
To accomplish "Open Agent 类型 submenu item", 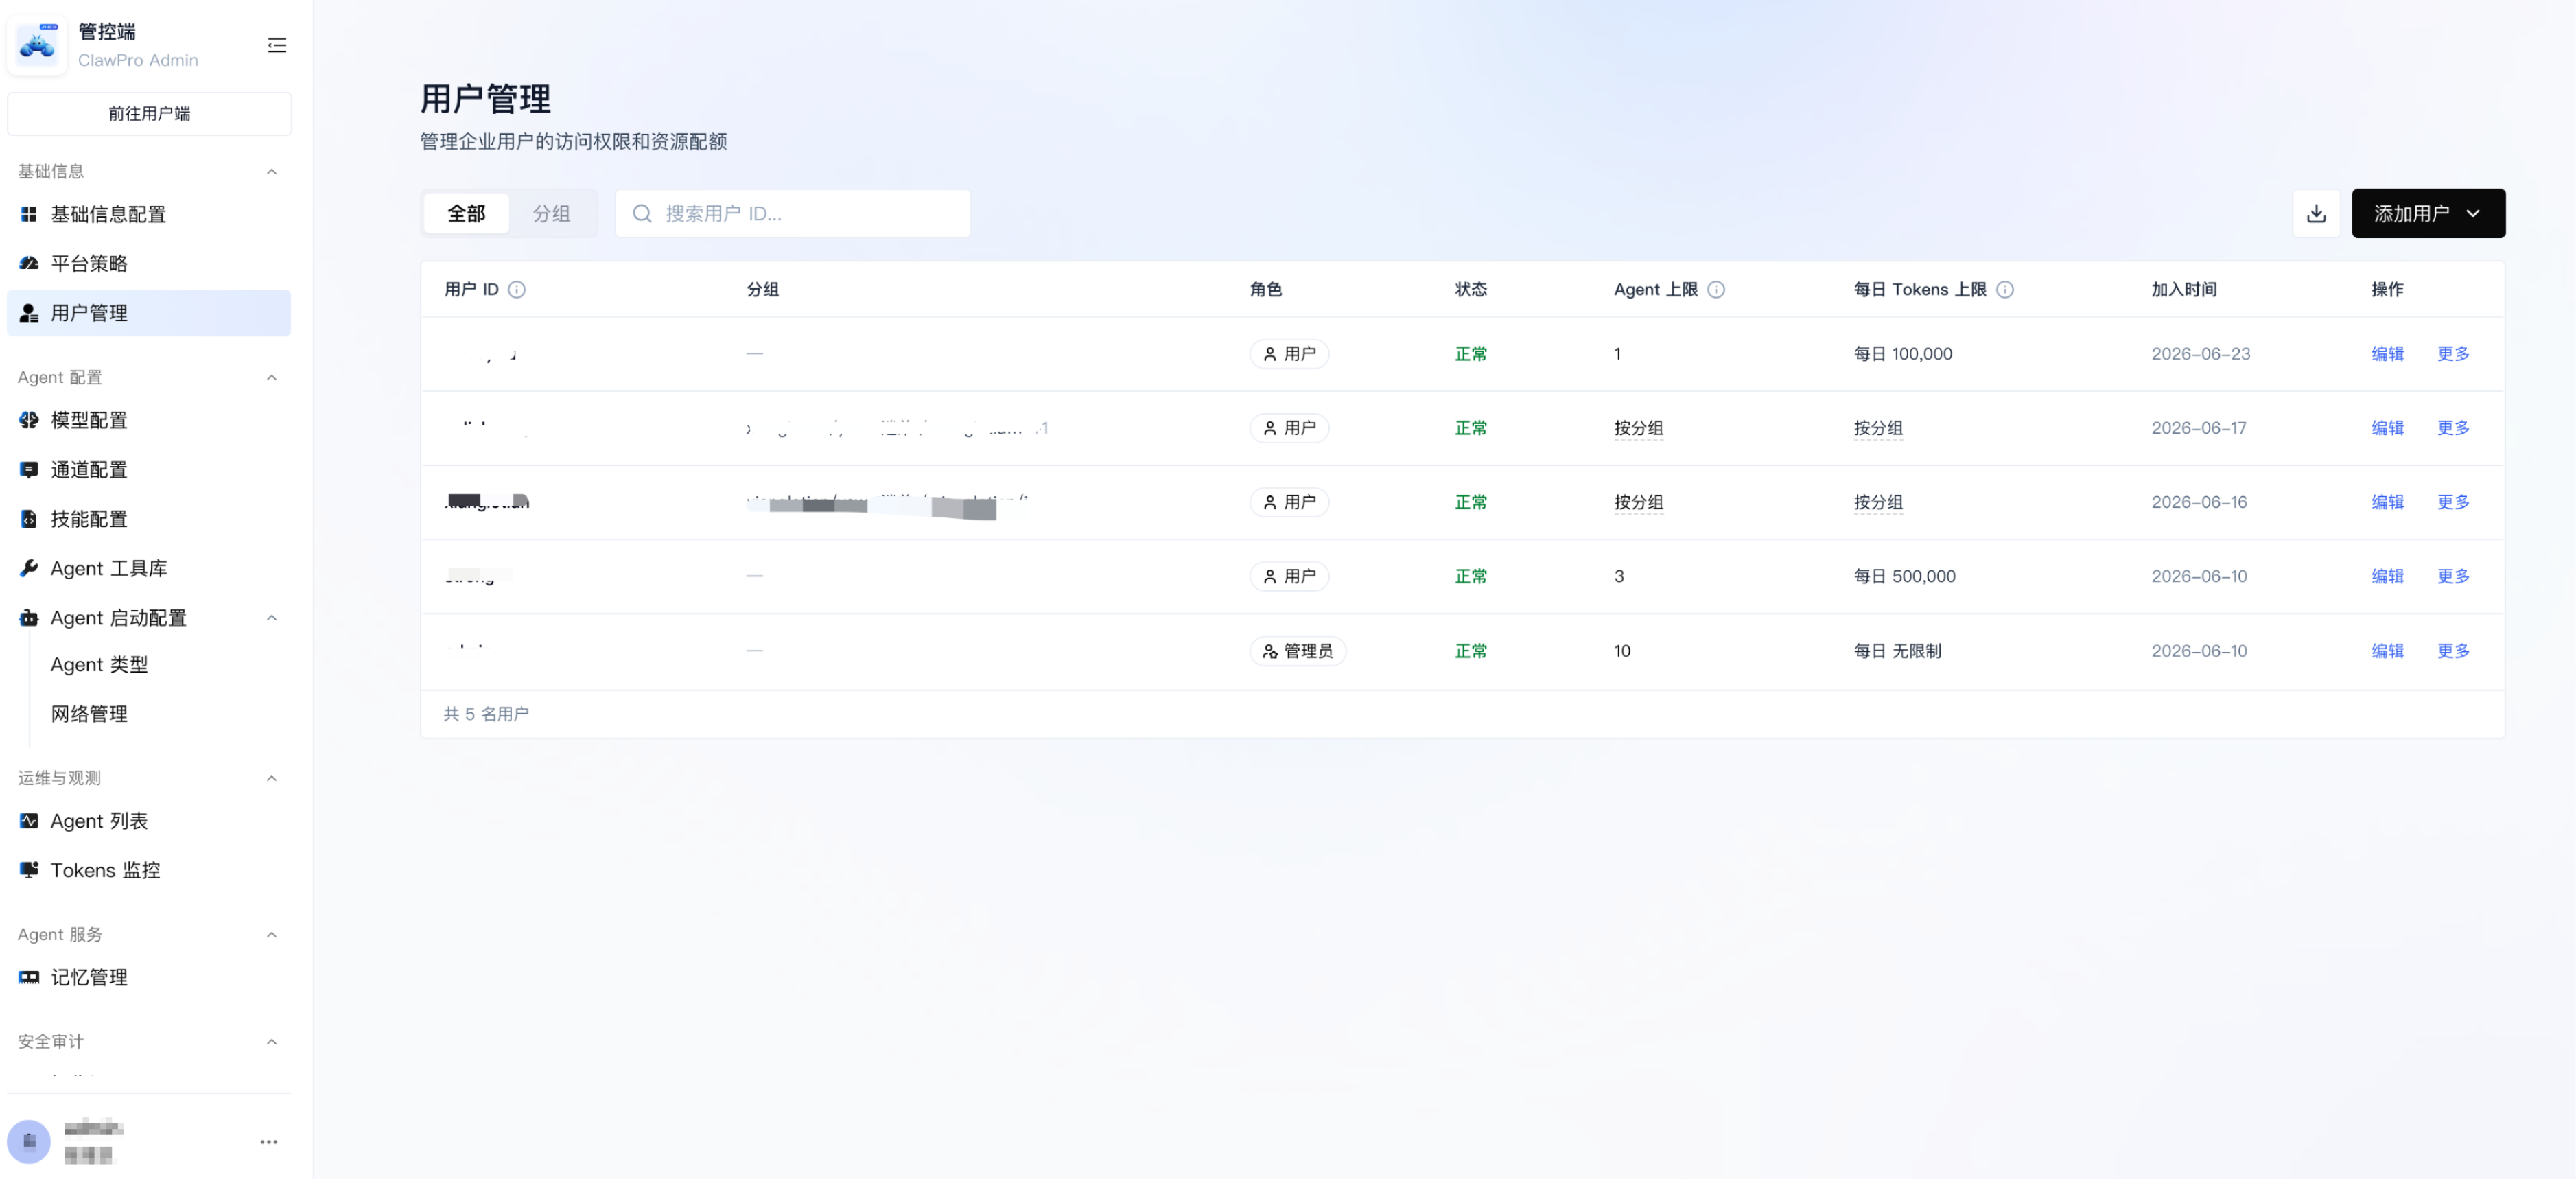I will pyautogui.click(x=99, y=664).
